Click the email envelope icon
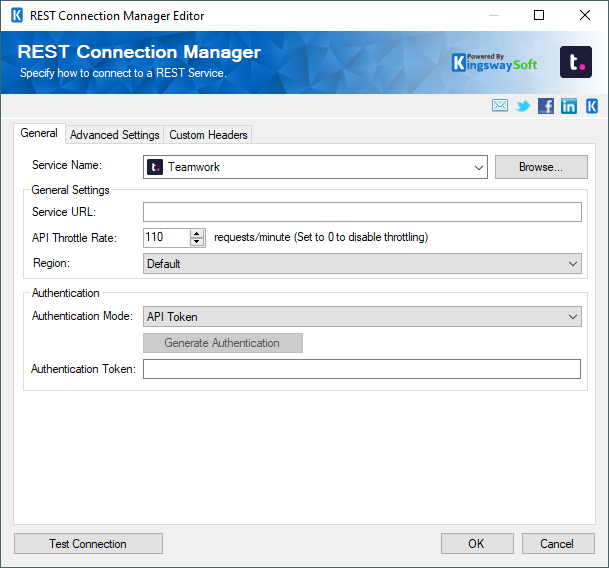Image resolution: width=609 pixels, height=568 pixels. (x=499, y=105)
